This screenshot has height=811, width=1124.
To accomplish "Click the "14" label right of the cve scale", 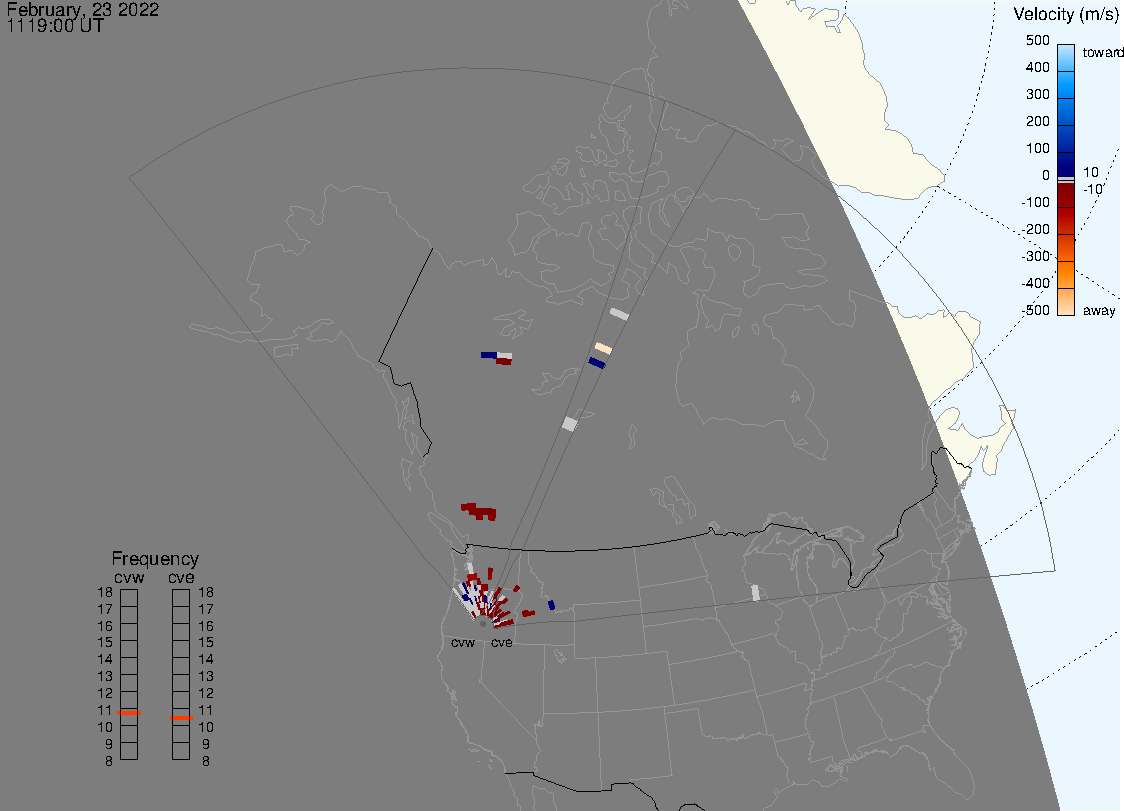I will click(x=206, y=660).
